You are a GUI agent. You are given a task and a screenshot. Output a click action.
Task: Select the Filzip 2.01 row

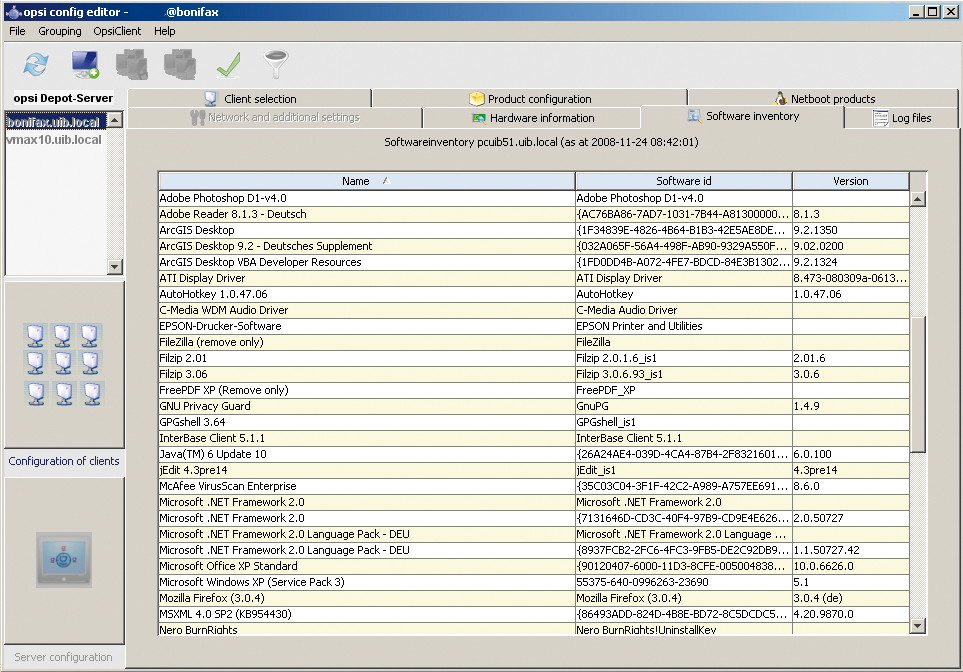(x=534, y=358)
